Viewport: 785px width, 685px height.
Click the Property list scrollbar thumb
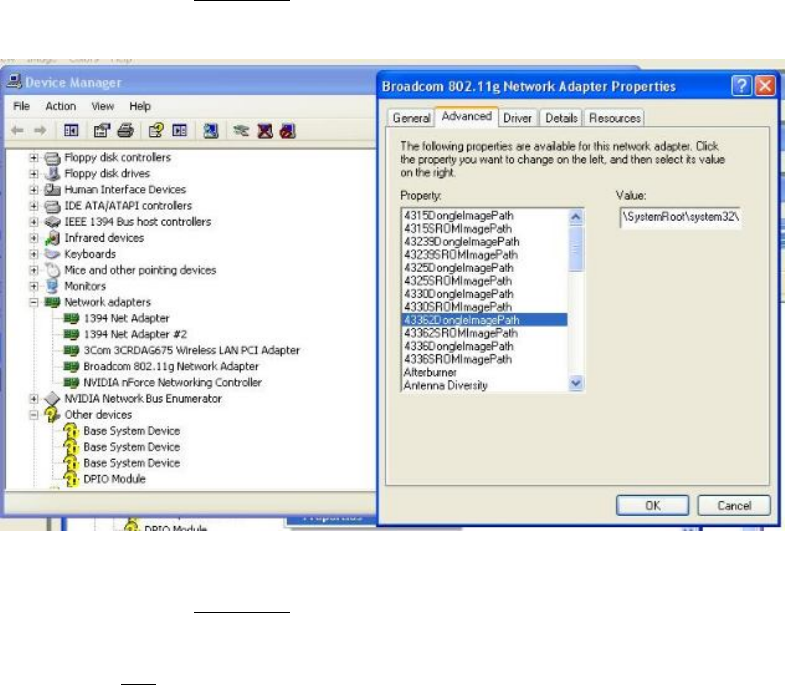pos(576,249)
